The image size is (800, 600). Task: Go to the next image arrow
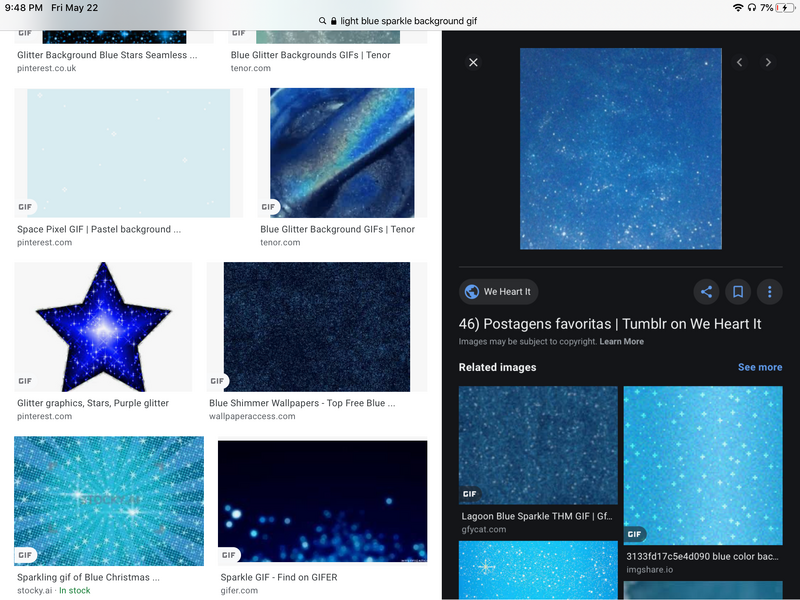click(x=768, y=62)
